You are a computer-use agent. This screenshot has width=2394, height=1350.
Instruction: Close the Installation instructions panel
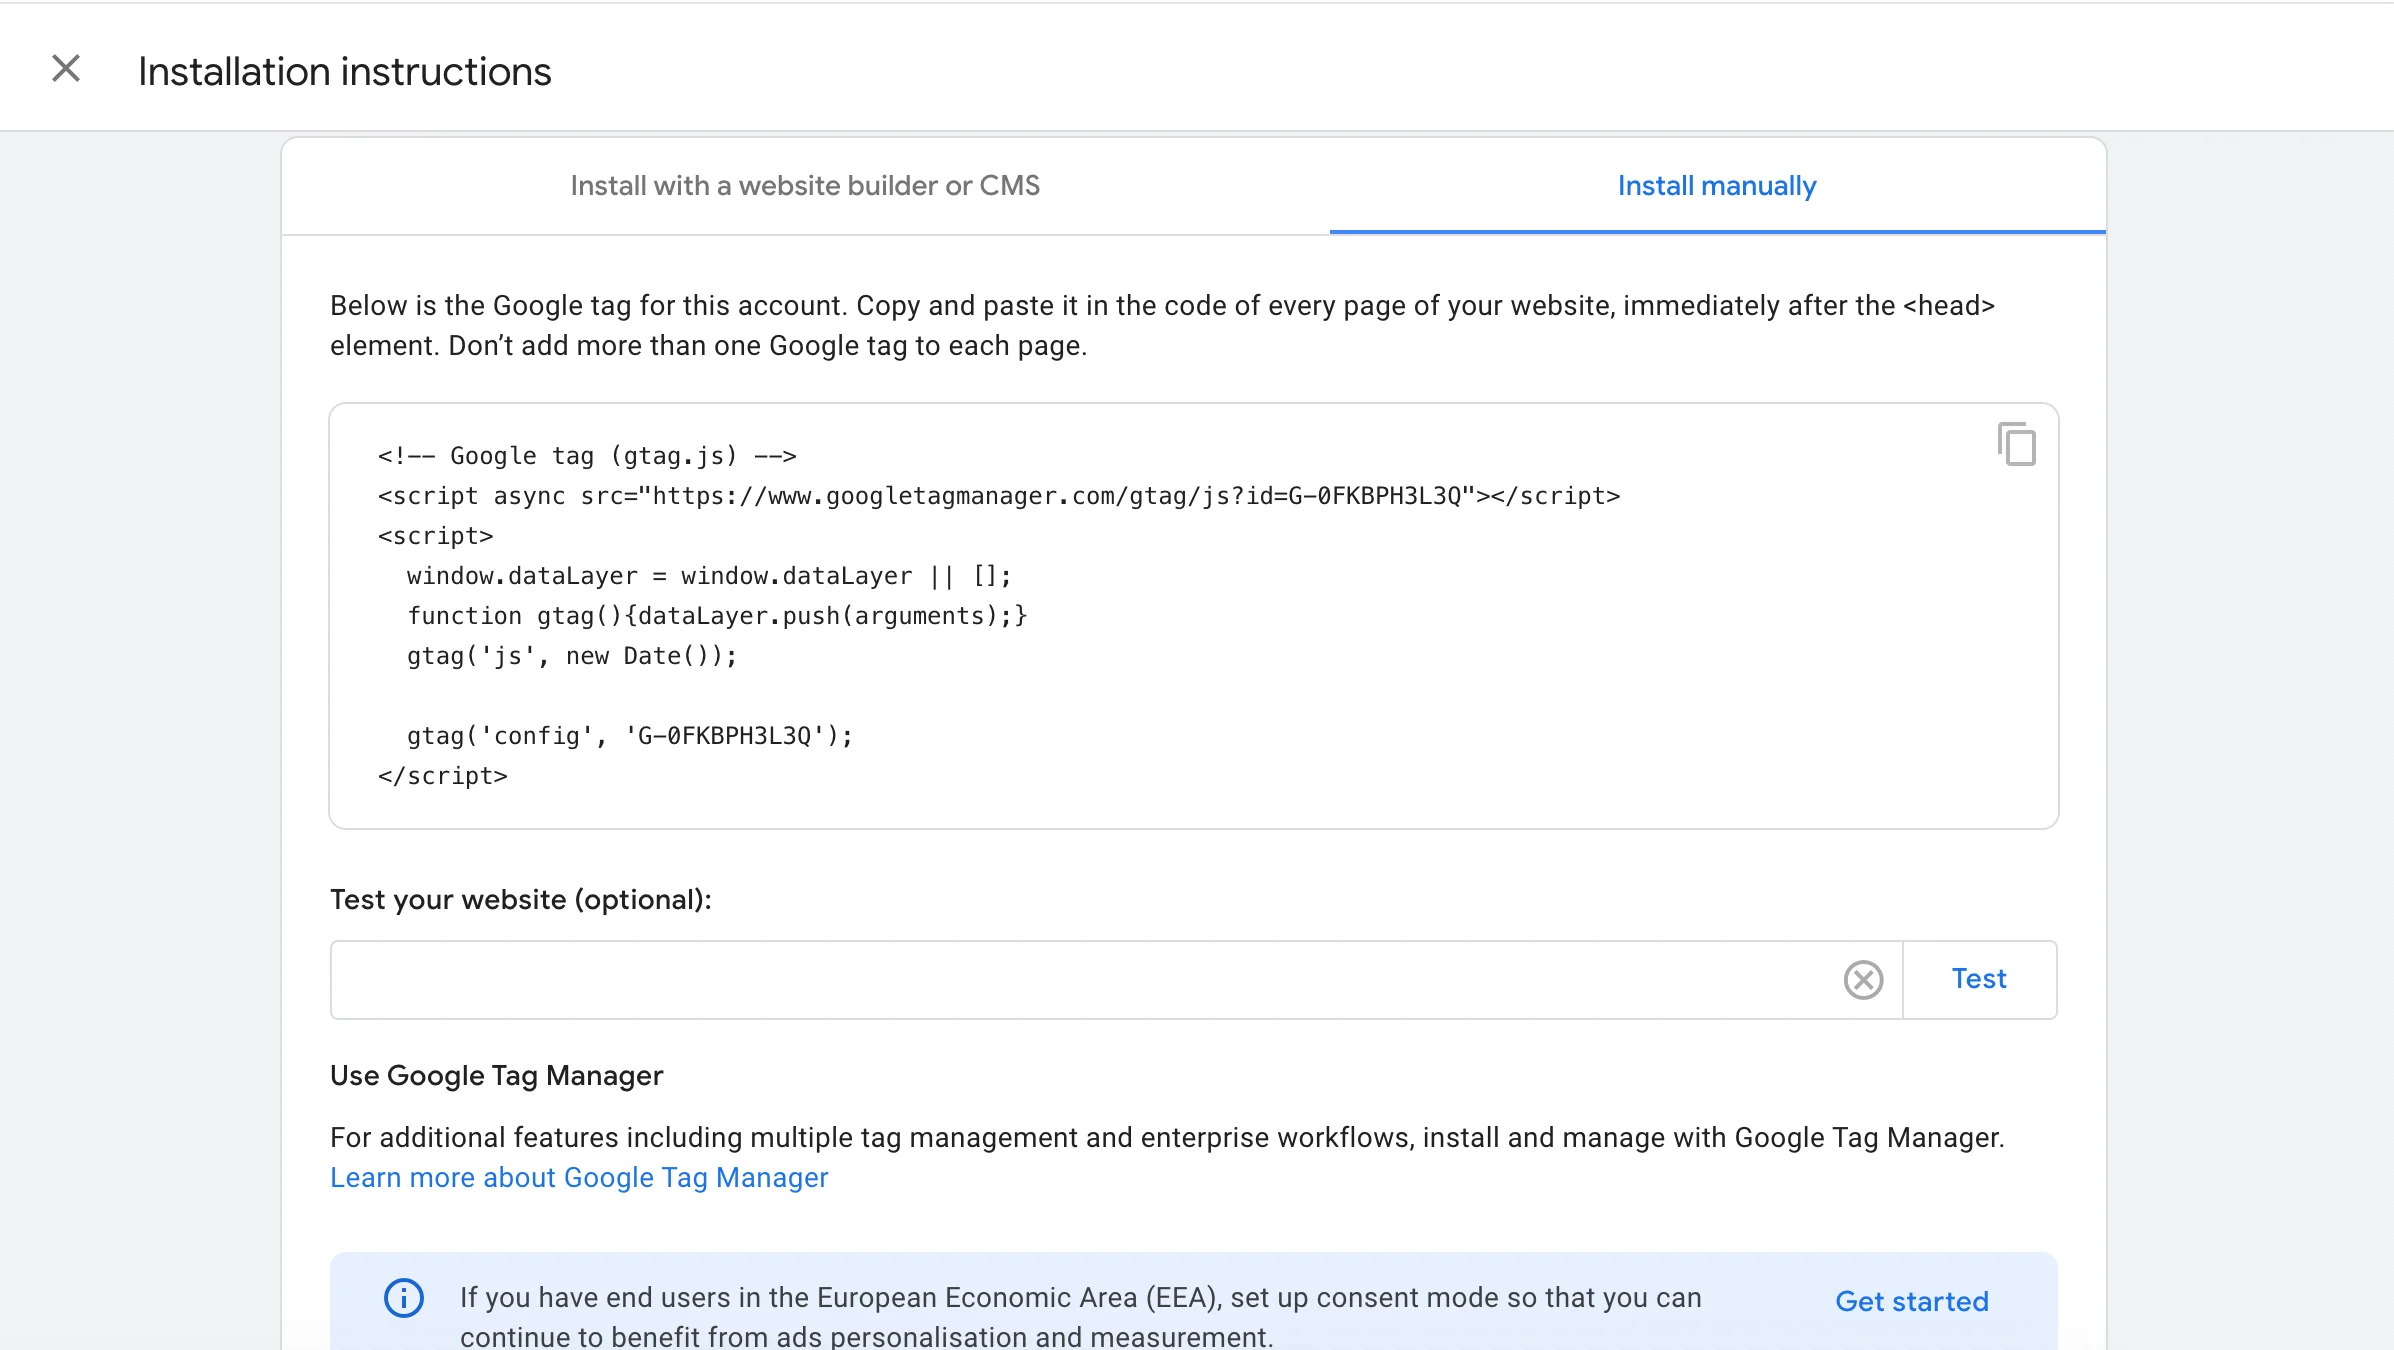click(66, 69)
